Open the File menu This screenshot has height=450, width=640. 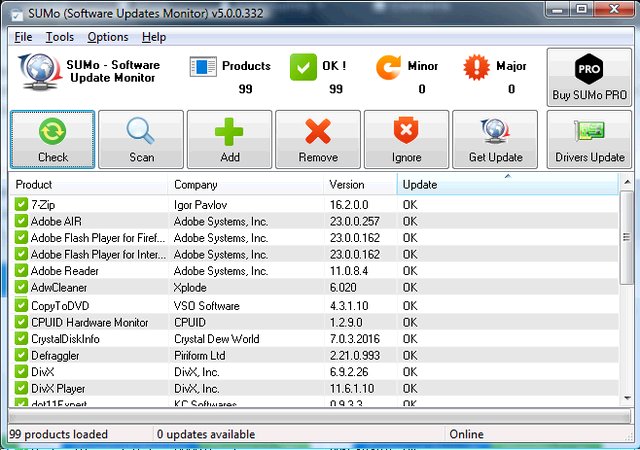coord(23,37)
